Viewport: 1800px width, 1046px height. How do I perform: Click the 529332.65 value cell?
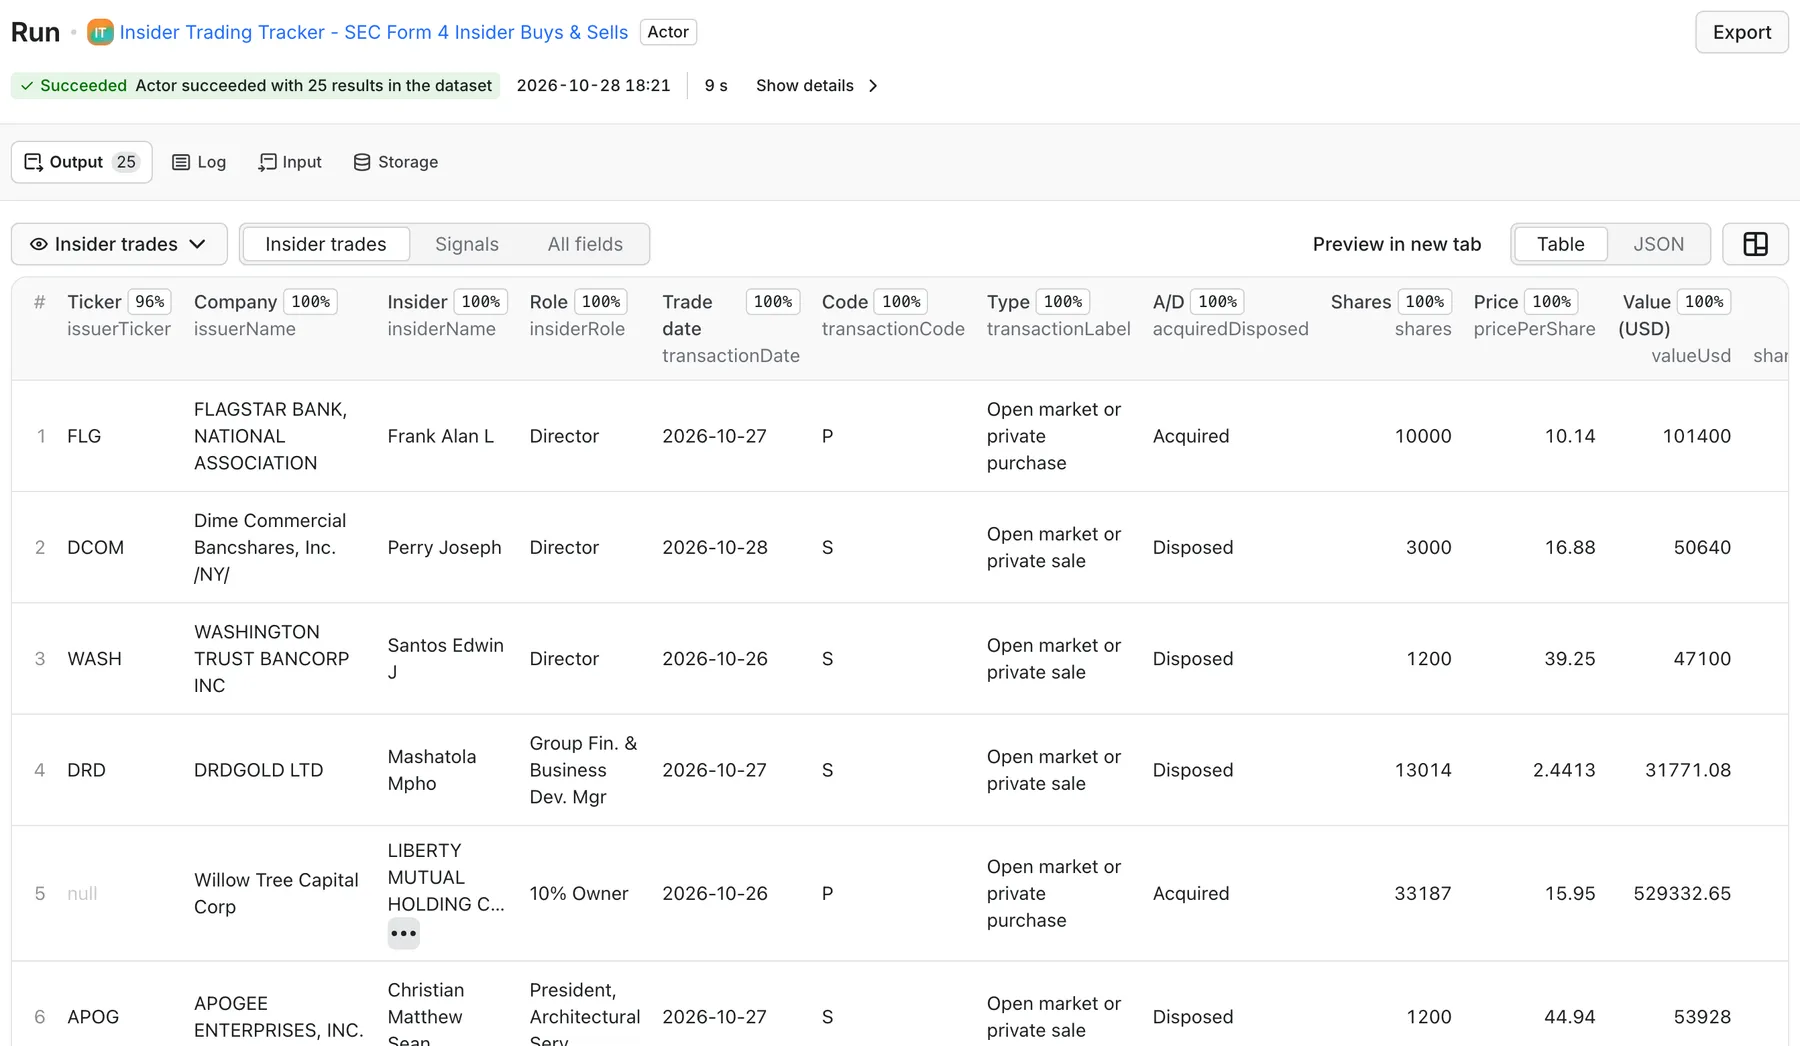pos(1682,893)
